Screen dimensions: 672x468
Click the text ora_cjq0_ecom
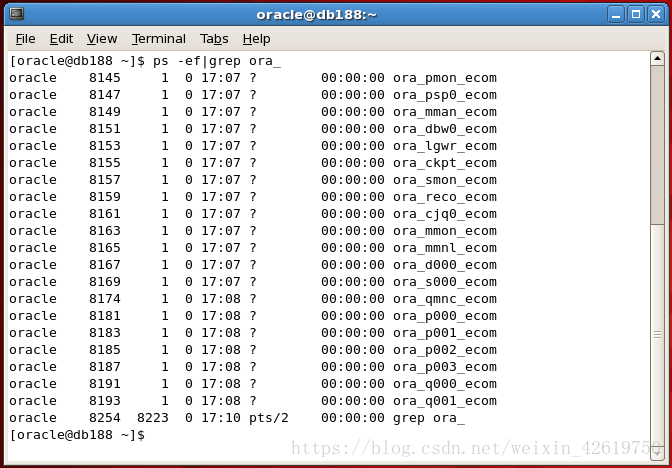445,214
